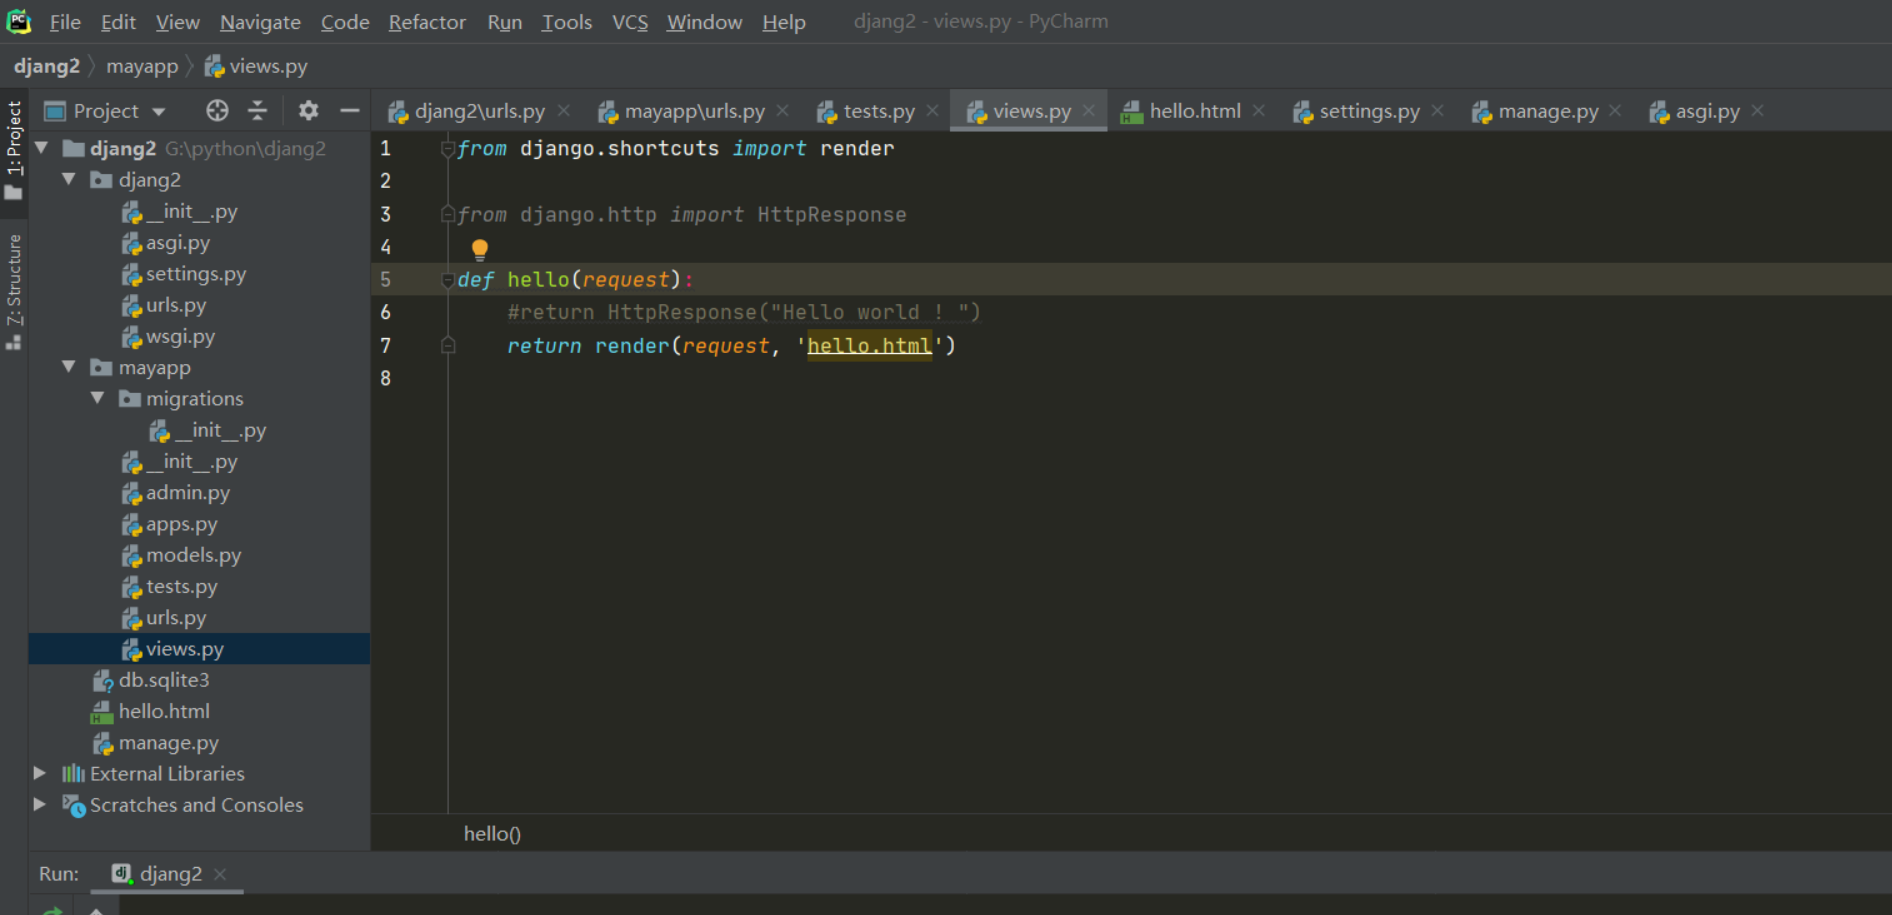Viewport: 1892px width, 915px height.
Task: Close the settings.py editor tab
Action: (x=1438, y=111)
